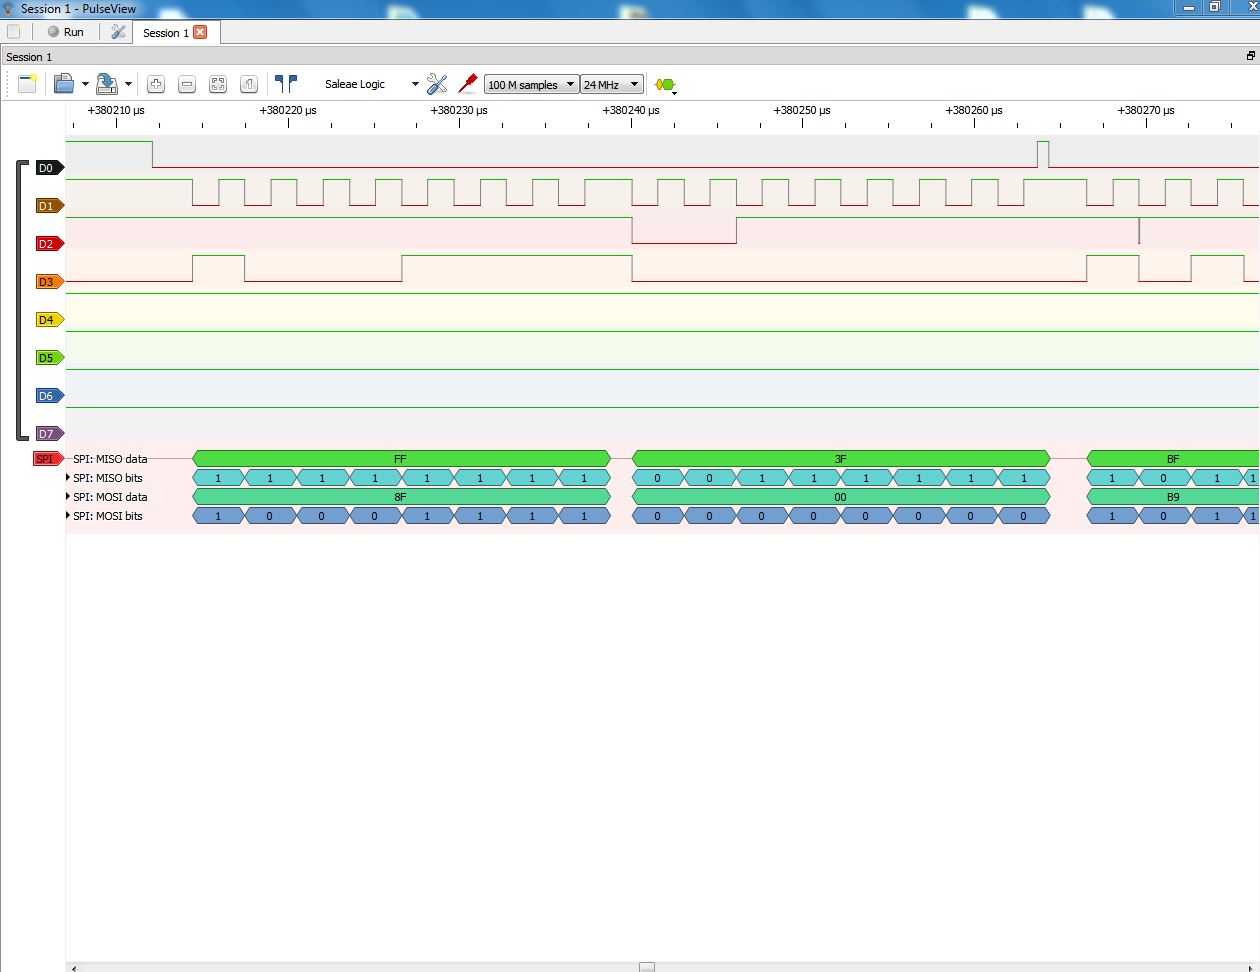Viewport: 1260px width, 972px height.
Task: Expand the SPI: MOSI data row
Action: [x=68, y=497]
